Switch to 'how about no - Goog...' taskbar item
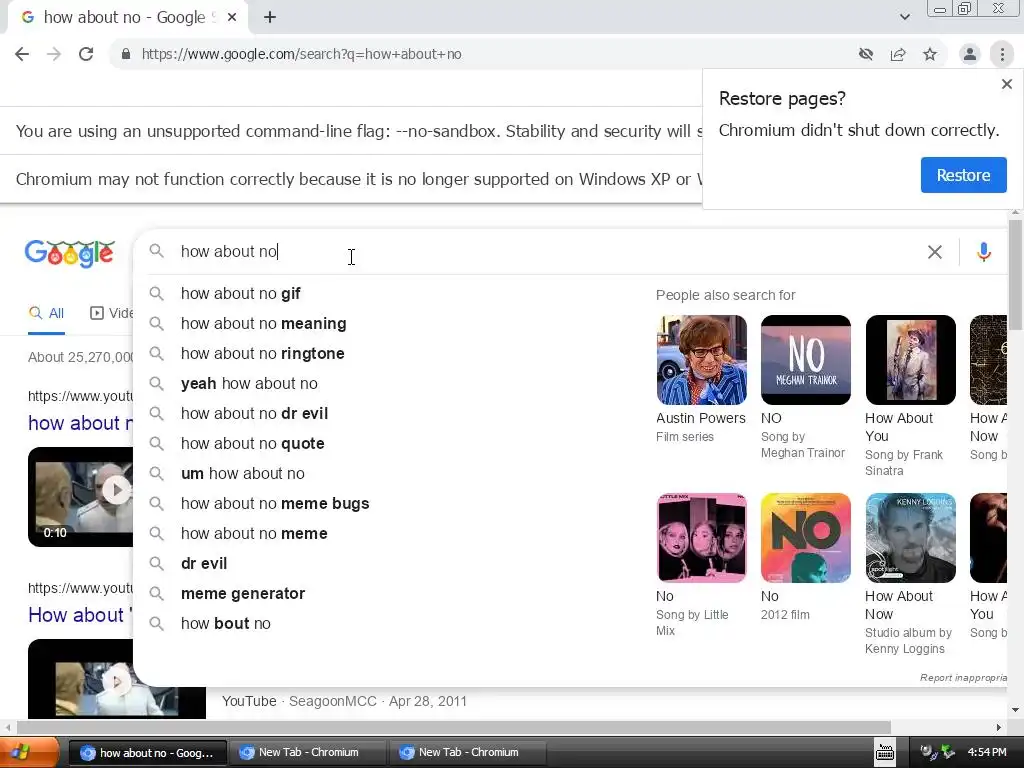Viewport: 1024px width, 768px height. [x=148, y=753]
